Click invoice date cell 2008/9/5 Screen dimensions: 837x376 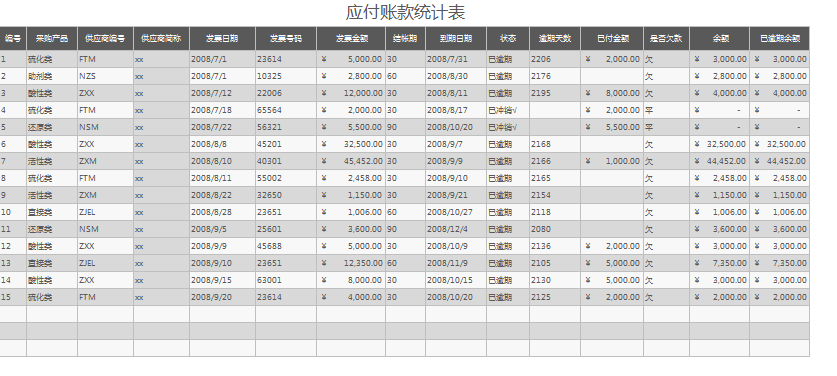pos(222,230)
